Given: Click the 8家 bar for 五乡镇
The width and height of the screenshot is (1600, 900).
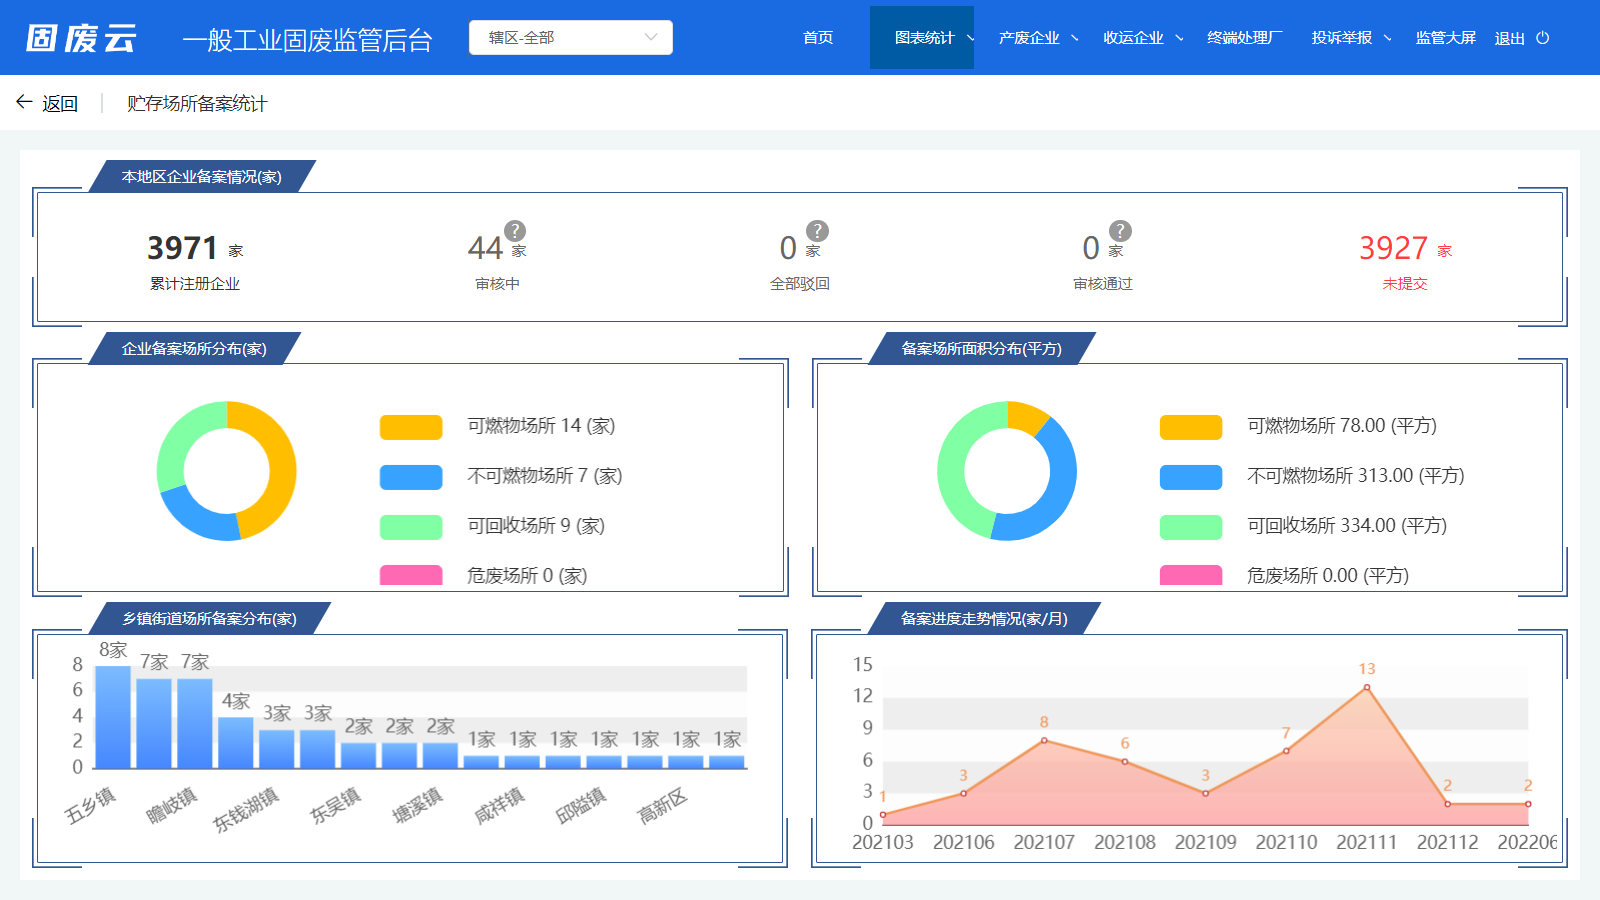Looking at the screenshot, I should point(113,717).
